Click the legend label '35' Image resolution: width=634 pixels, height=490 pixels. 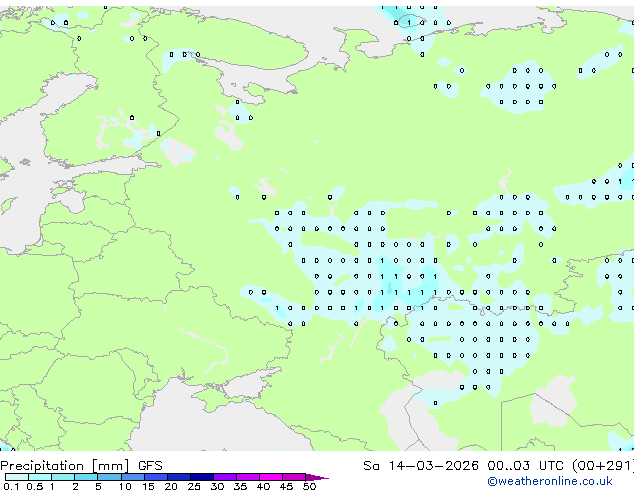pyautogui.click(x=240, y=486)
